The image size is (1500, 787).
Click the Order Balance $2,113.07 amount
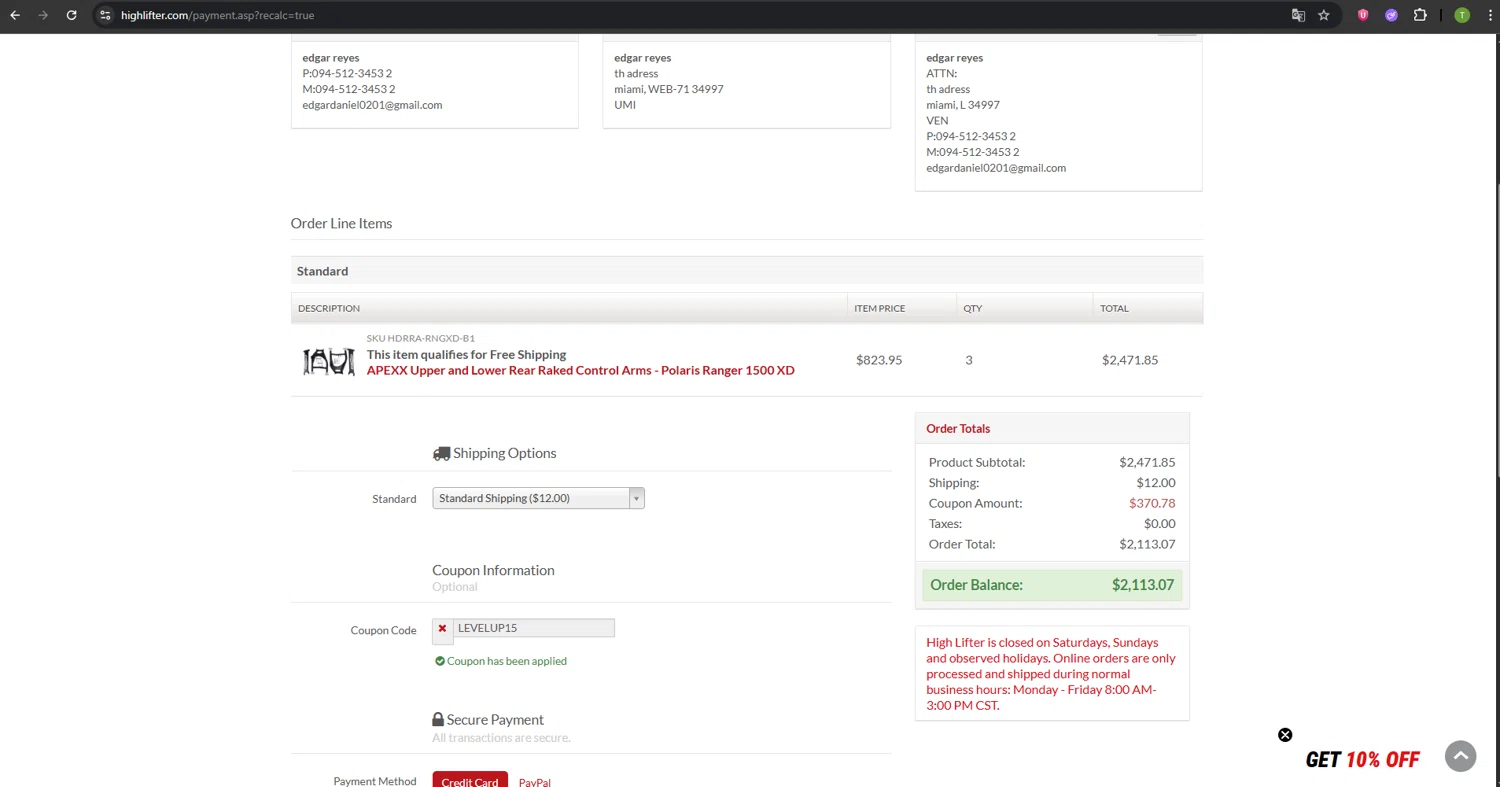tap(1143, 585)
